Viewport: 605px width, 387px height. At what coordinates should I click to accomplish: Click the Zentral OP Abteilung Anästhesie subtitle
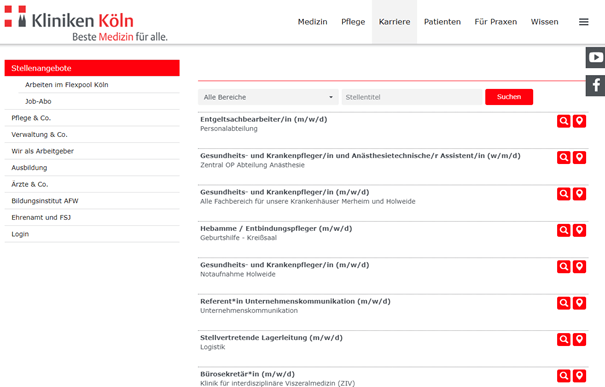pyautogui.click(x=252, y=165)
